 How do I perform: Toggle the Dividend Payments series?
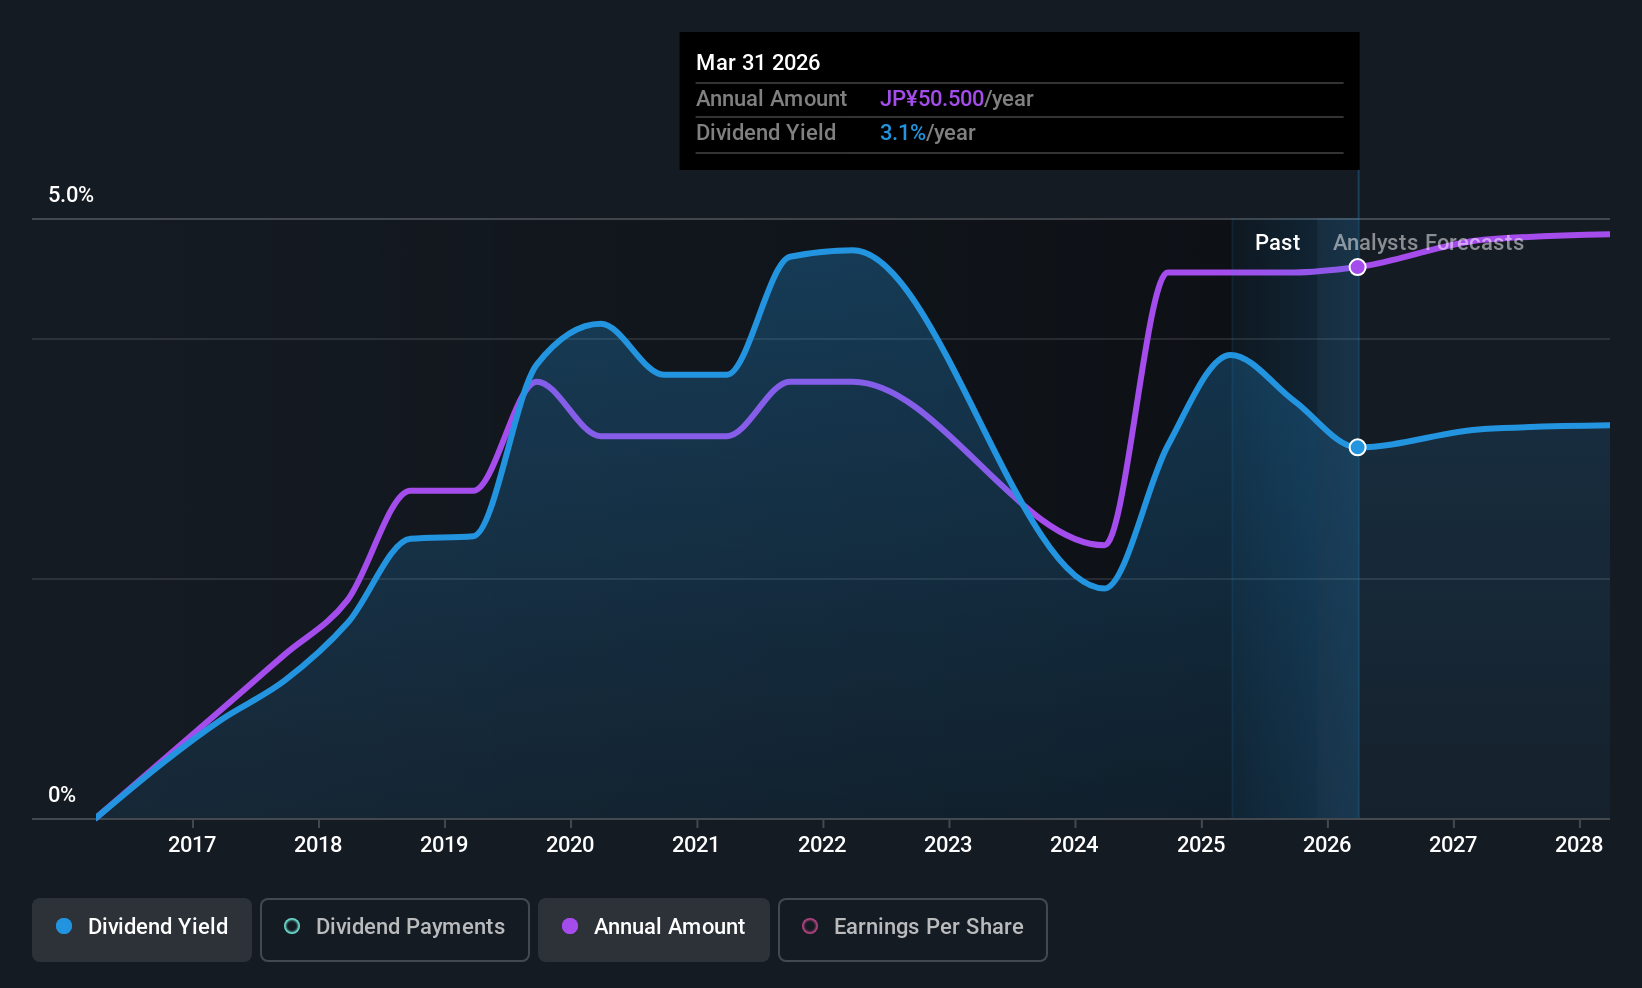395,930
